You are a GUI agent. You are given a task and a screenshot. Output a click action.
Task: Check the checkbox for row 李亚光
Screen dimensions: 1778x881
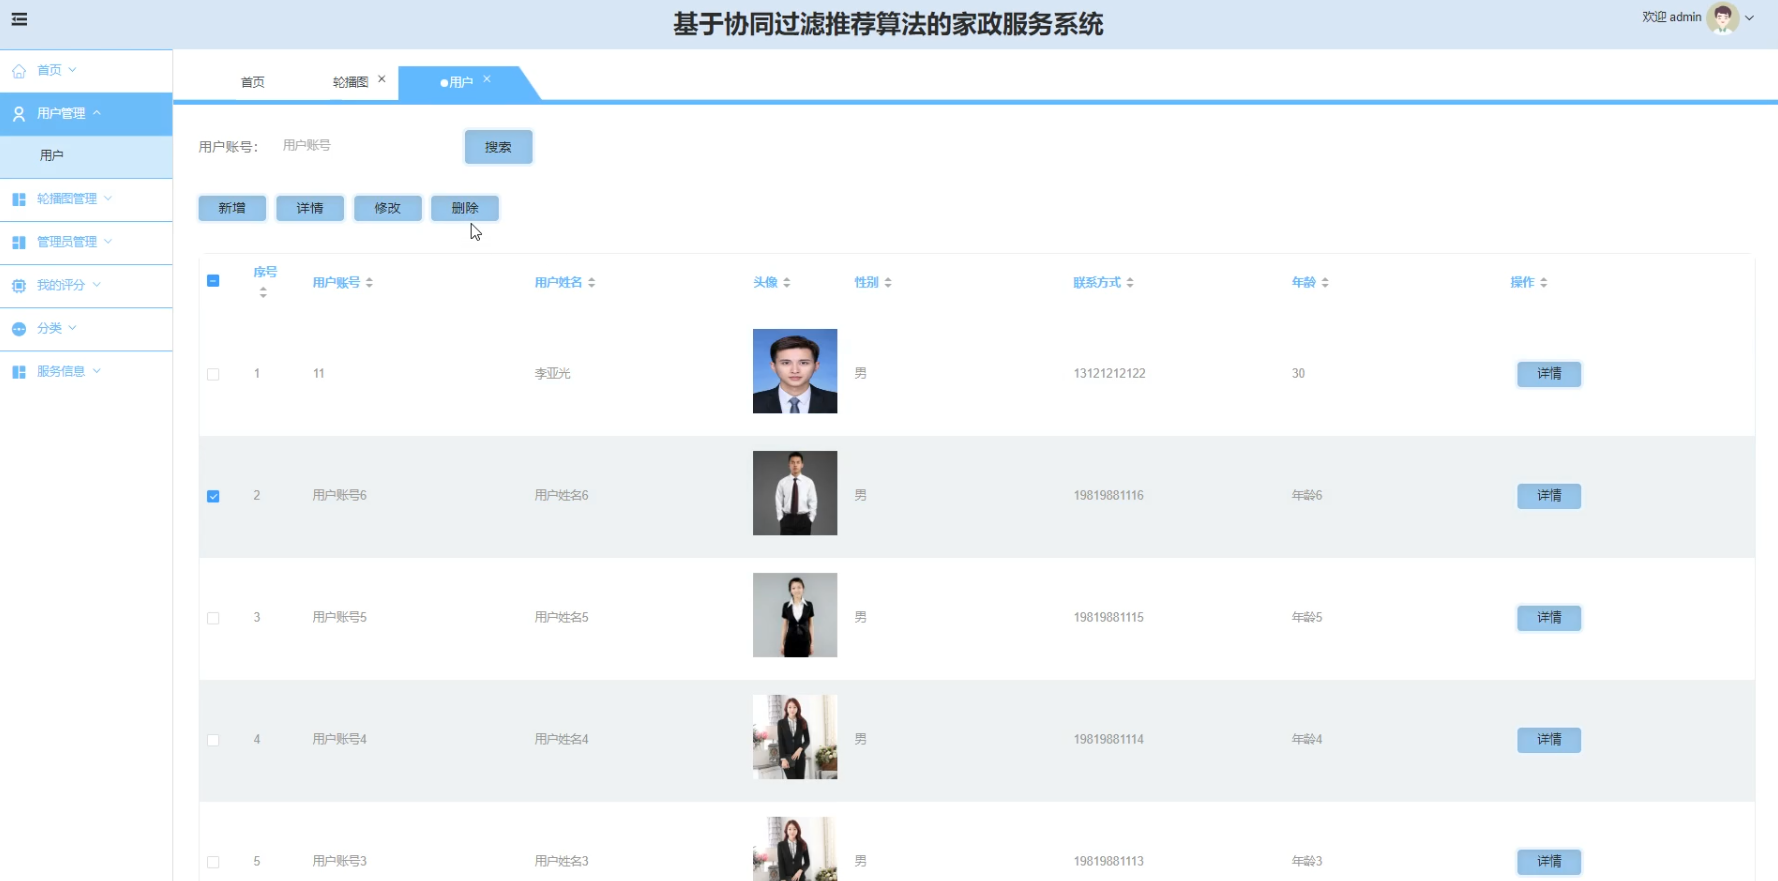click(213, 374)
